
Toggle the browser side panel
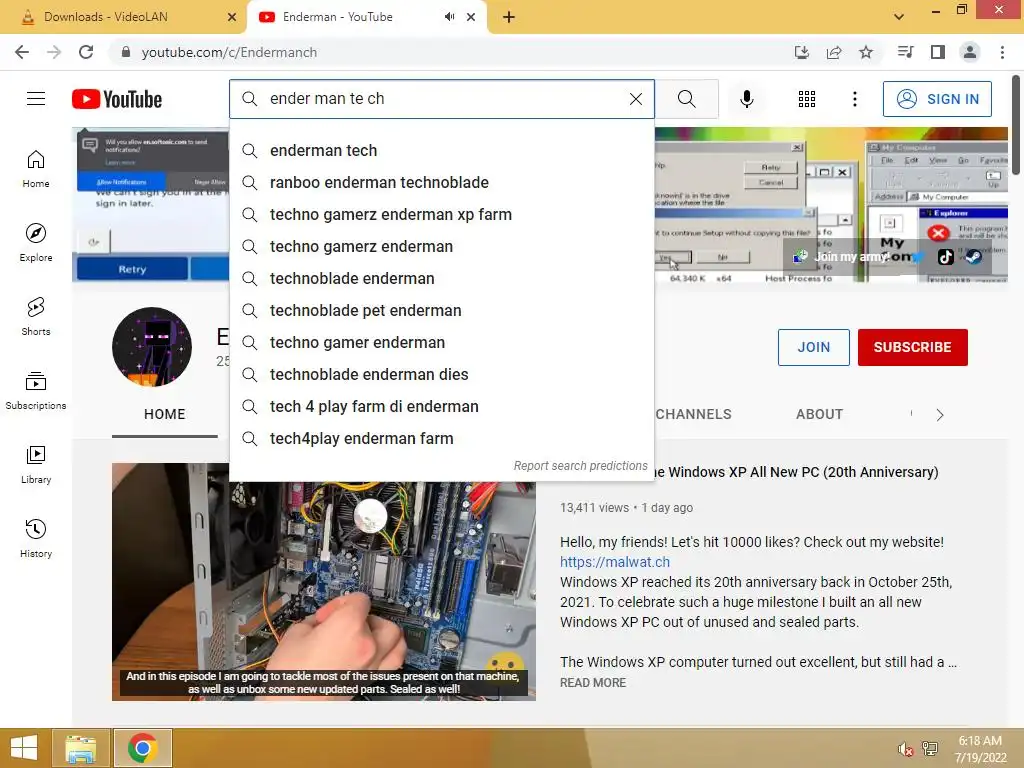coord(938,52)
